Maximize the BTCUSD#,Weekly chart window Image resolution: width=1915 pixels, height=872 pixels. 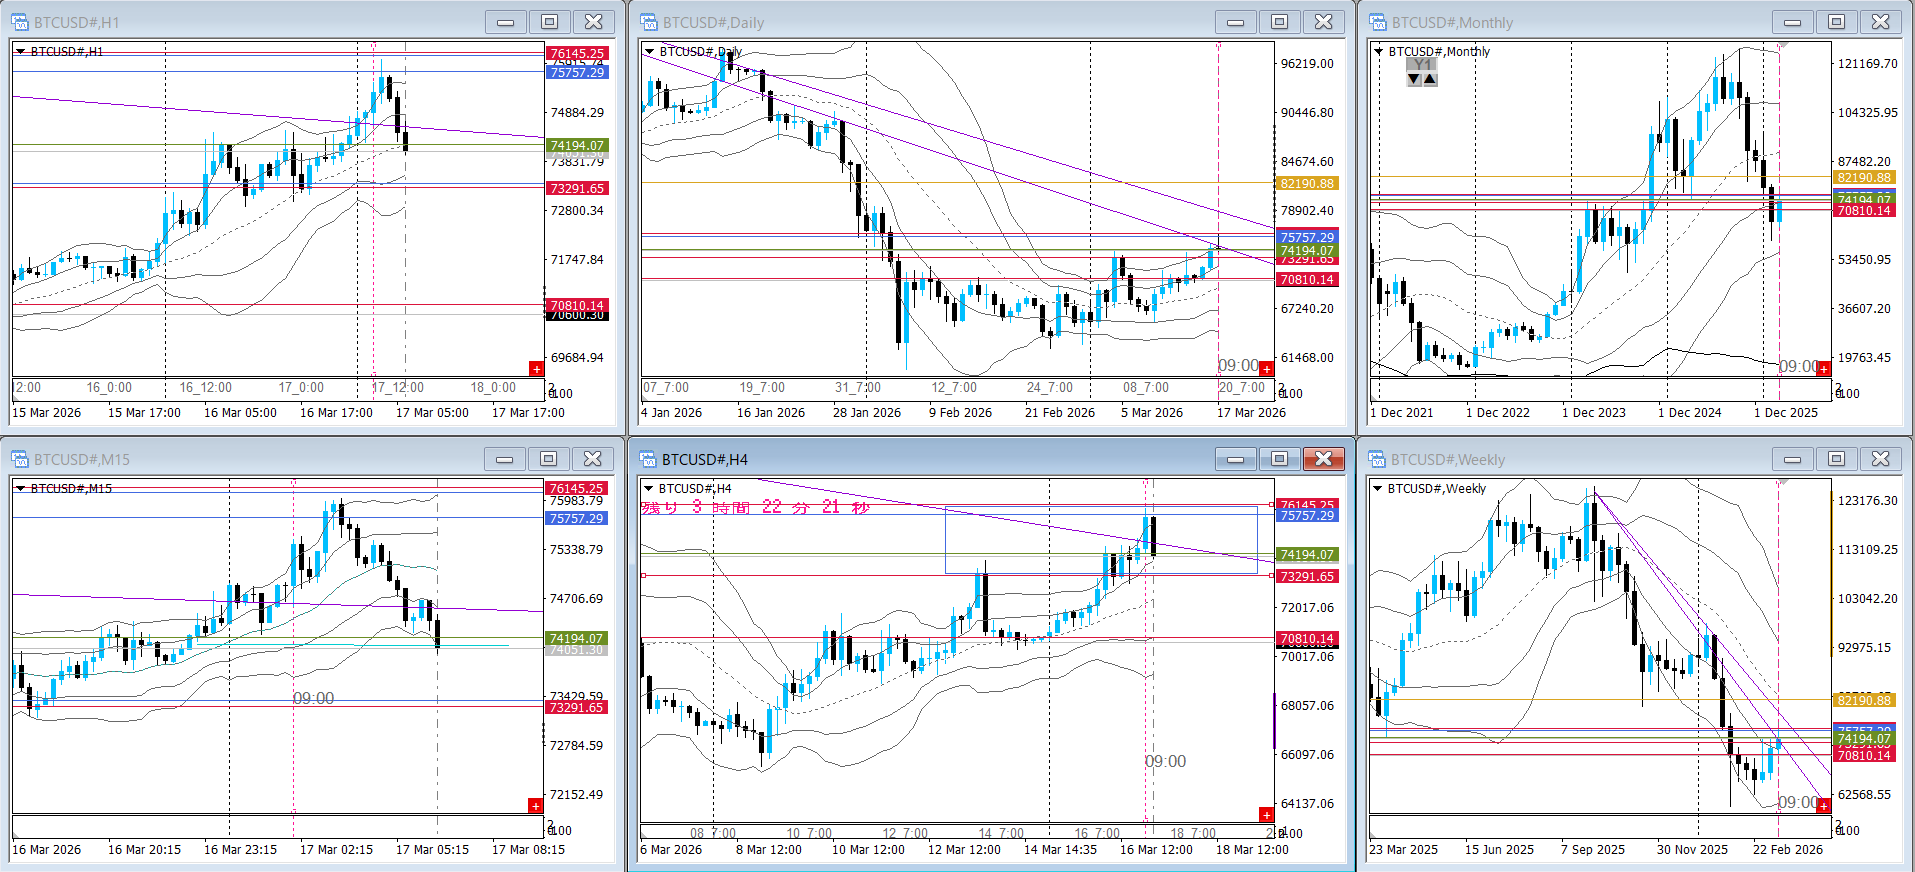1836,459
